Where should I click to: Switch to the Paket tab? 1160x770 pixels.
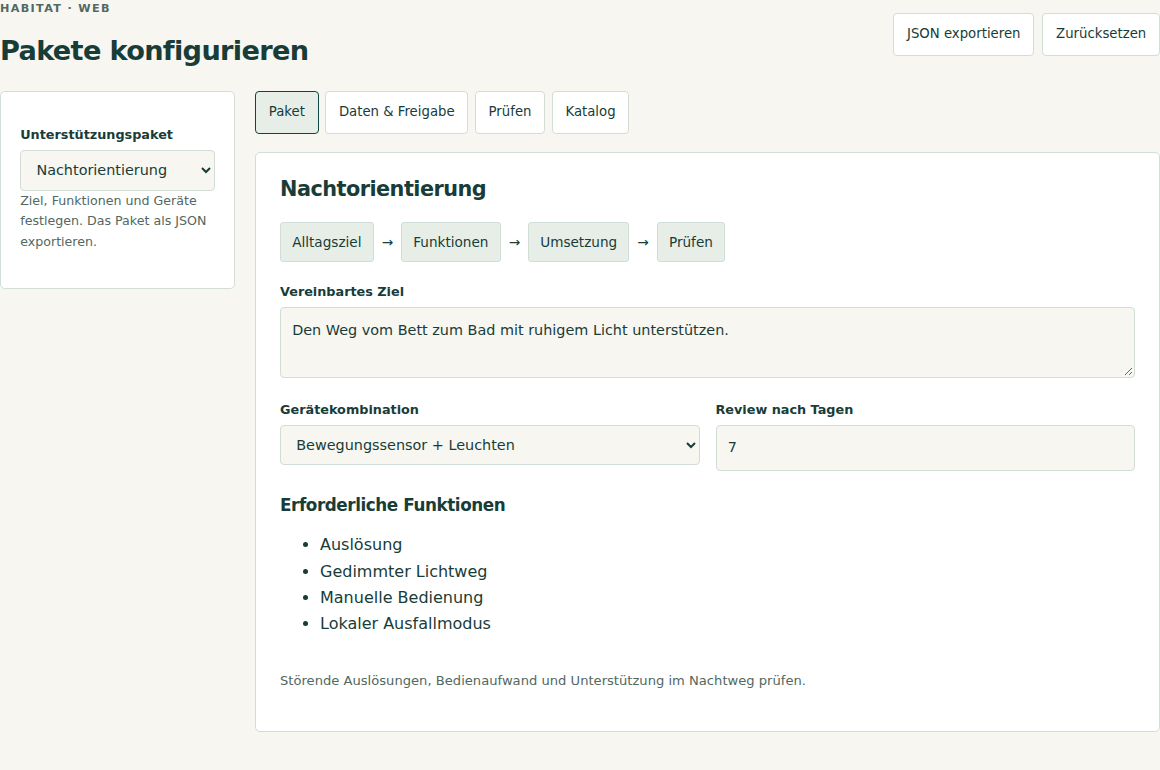pos(286,112)
